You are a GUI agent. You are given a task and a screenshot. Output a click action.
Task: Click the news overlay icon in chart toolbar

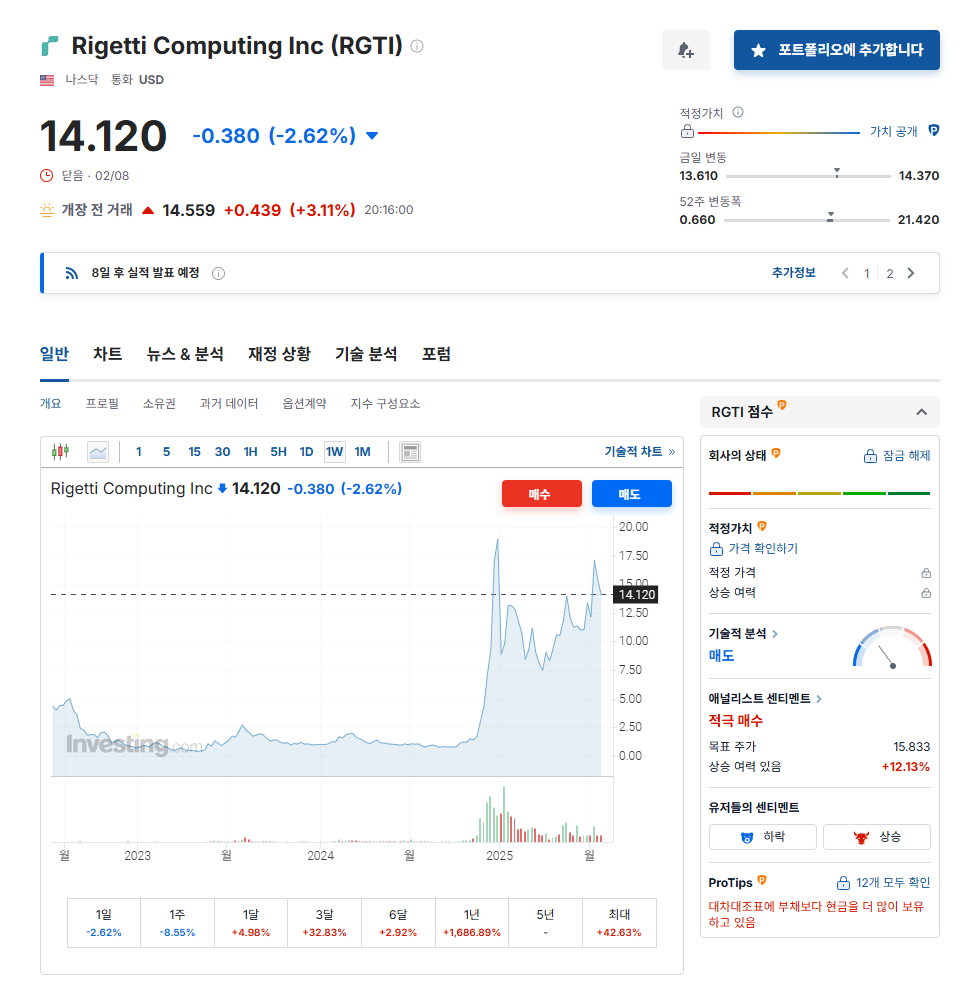[x=410, y=452]
